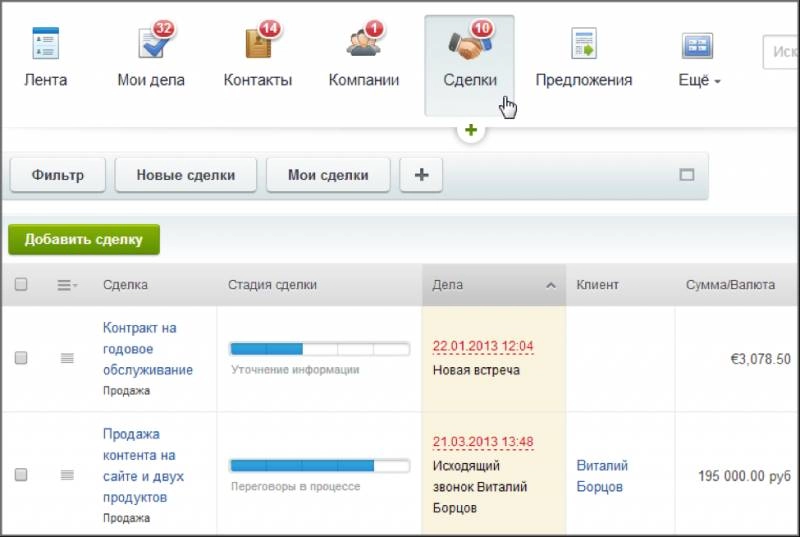Open the Компании section icon
This screenshot has height=537, width=800.
tap(363, 45)
